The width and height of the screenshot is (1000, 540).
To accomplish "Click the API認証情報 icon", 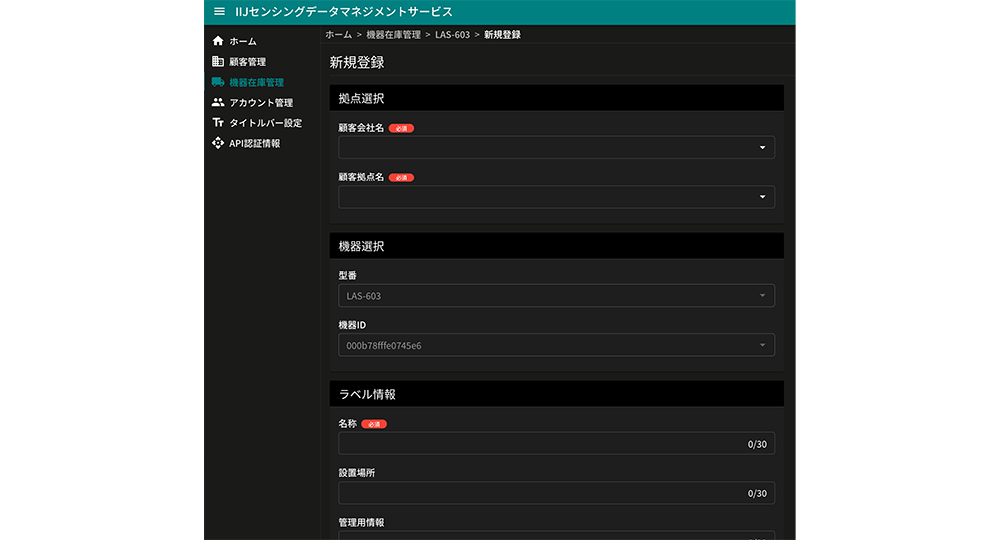I will [x=218, y=143].
